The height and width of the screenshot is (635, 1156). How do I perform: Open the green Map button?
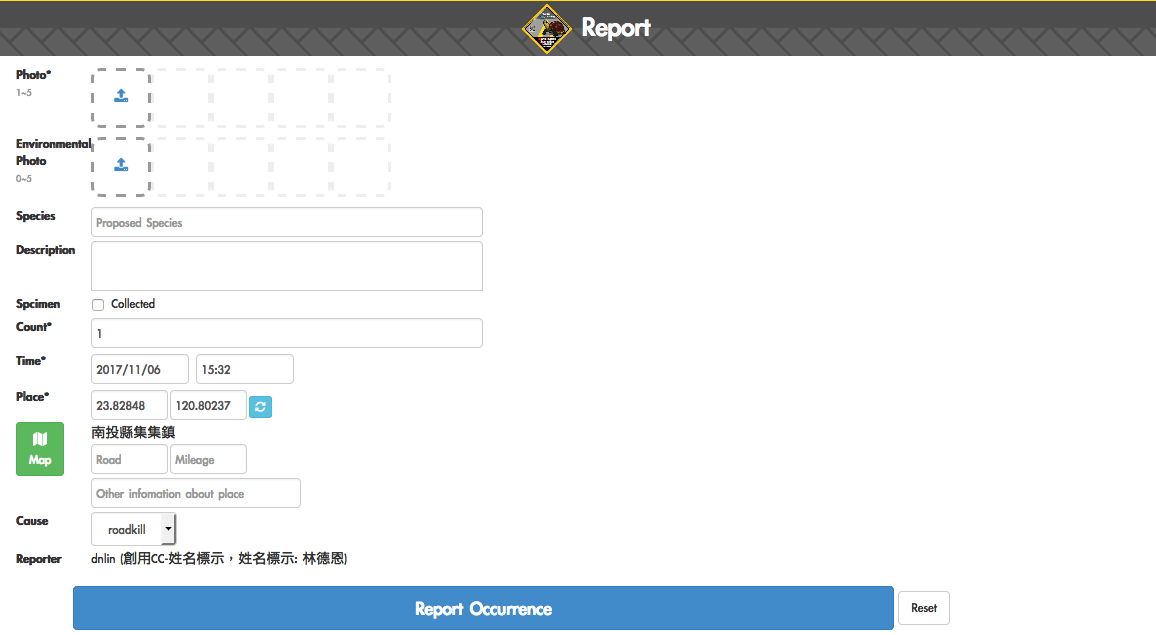(40, 449)
